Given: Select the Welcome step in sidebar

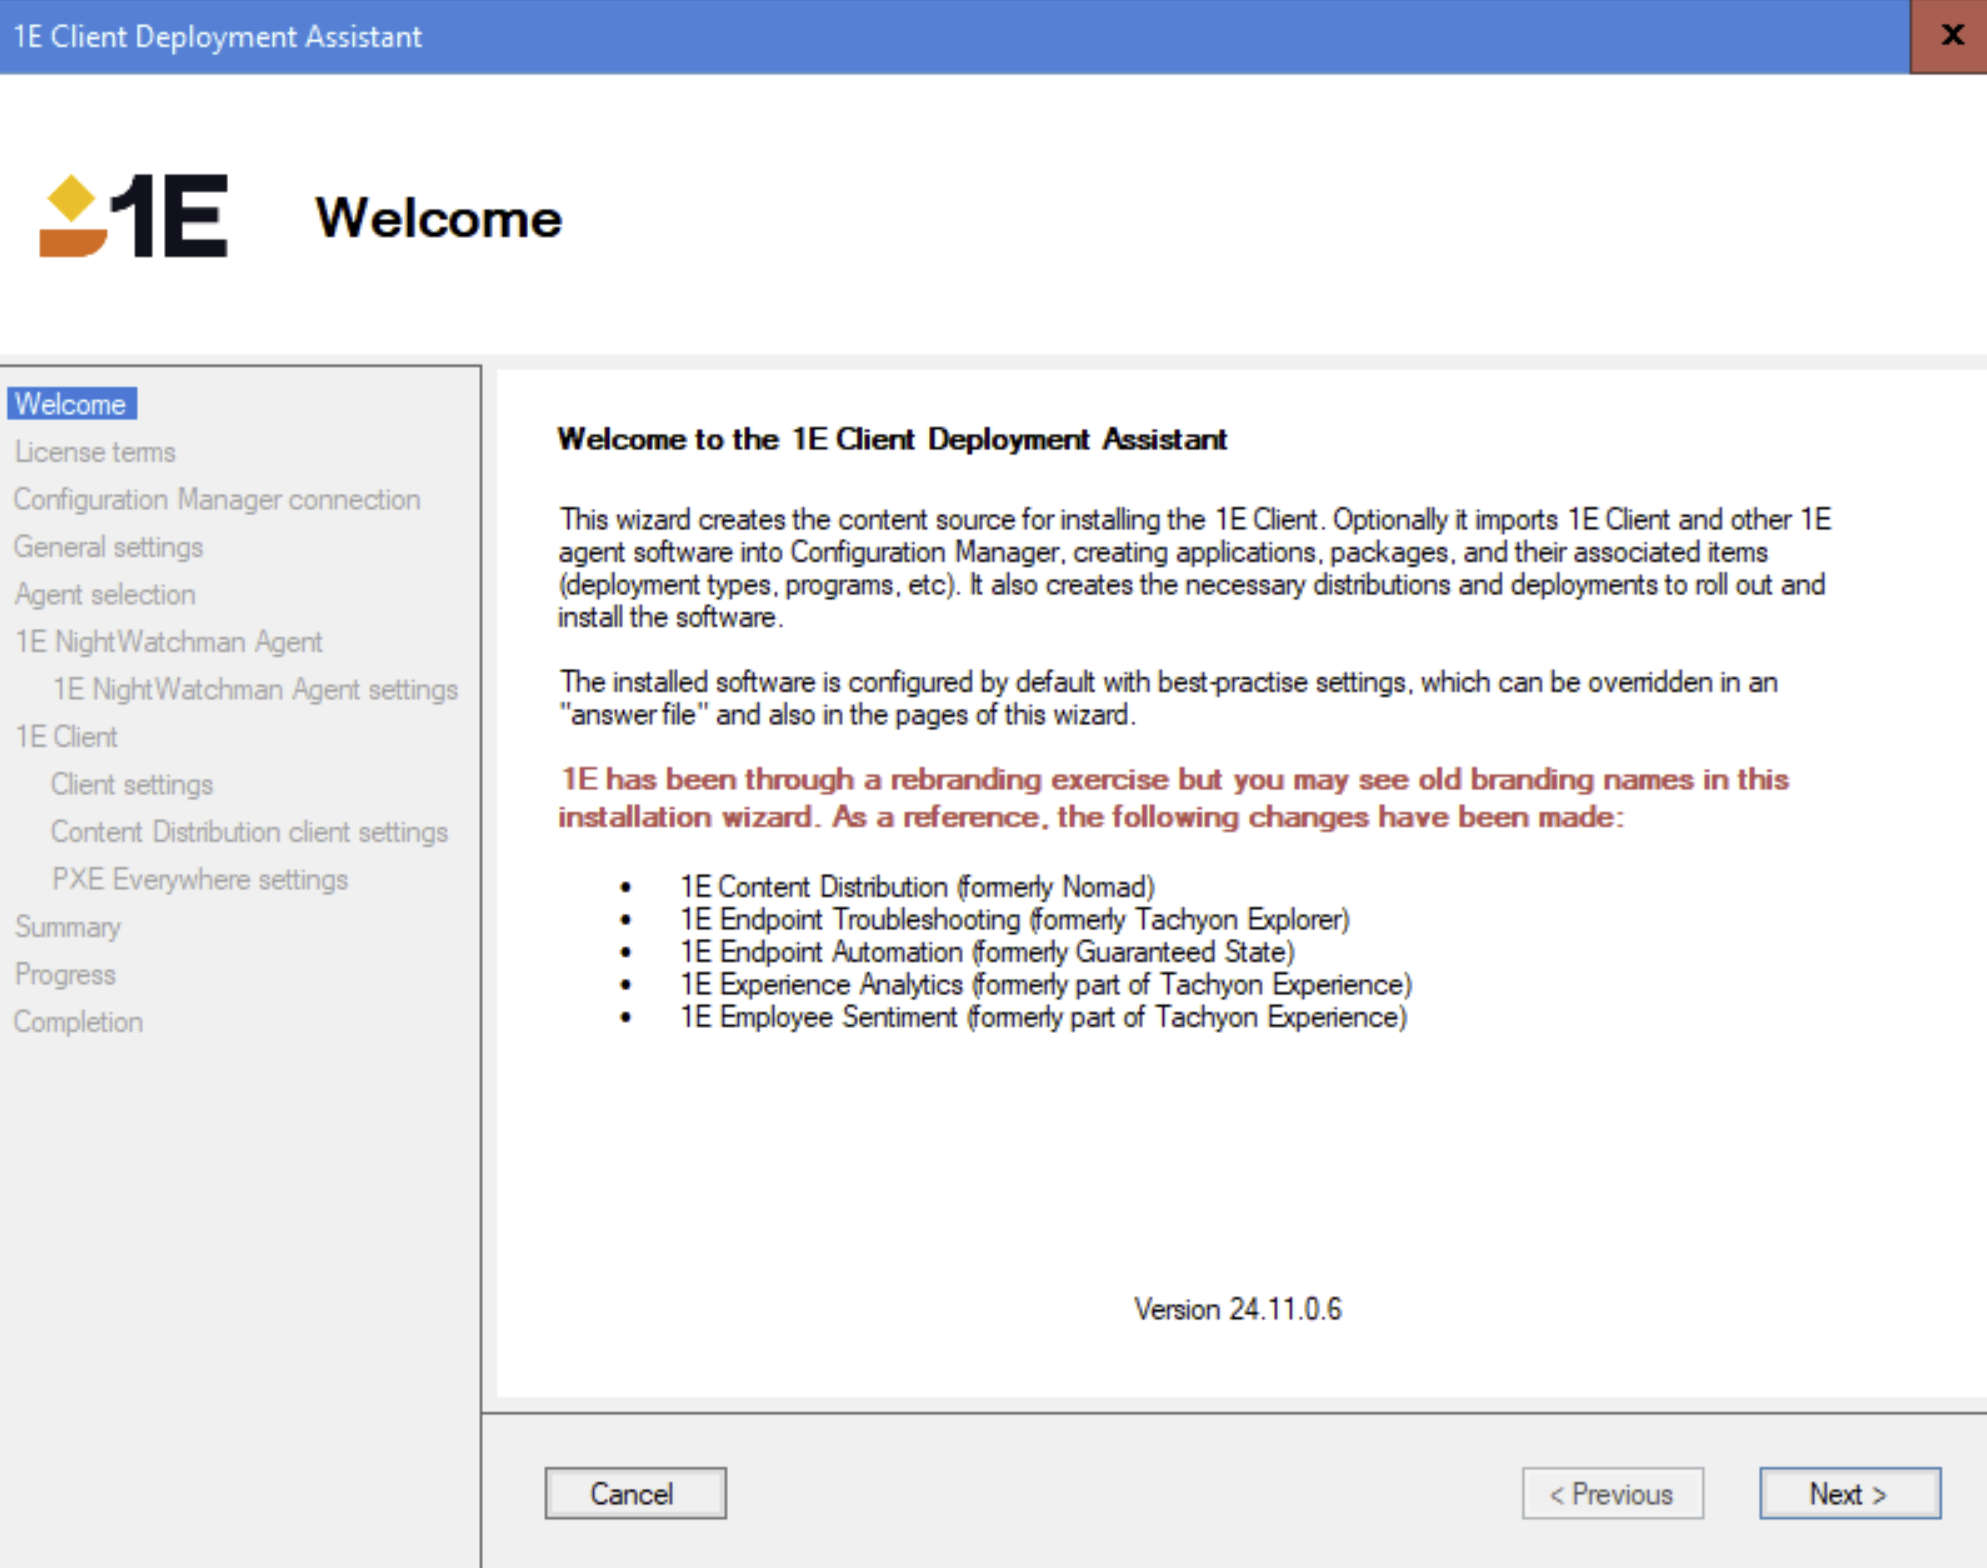Looking at the screenshot, I should pyautogui.click(x=71, y=404).
